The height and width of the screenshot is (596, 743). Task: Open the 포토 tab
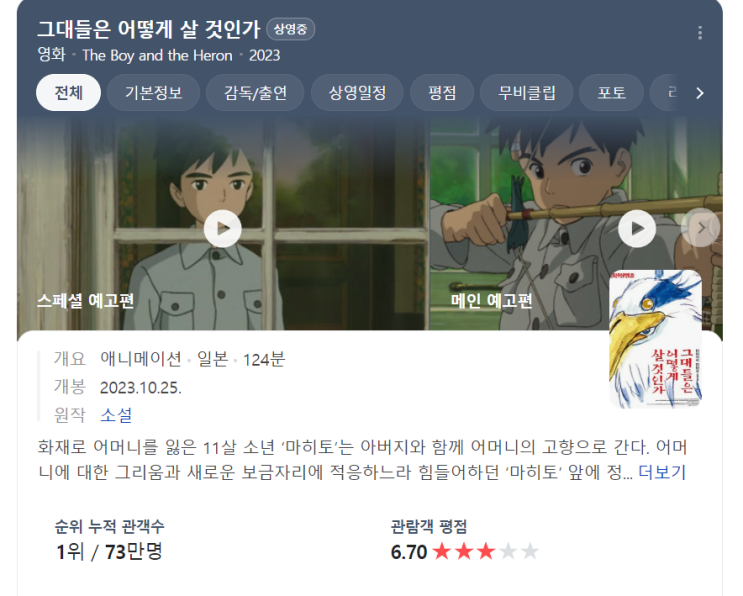pos(611,92)
